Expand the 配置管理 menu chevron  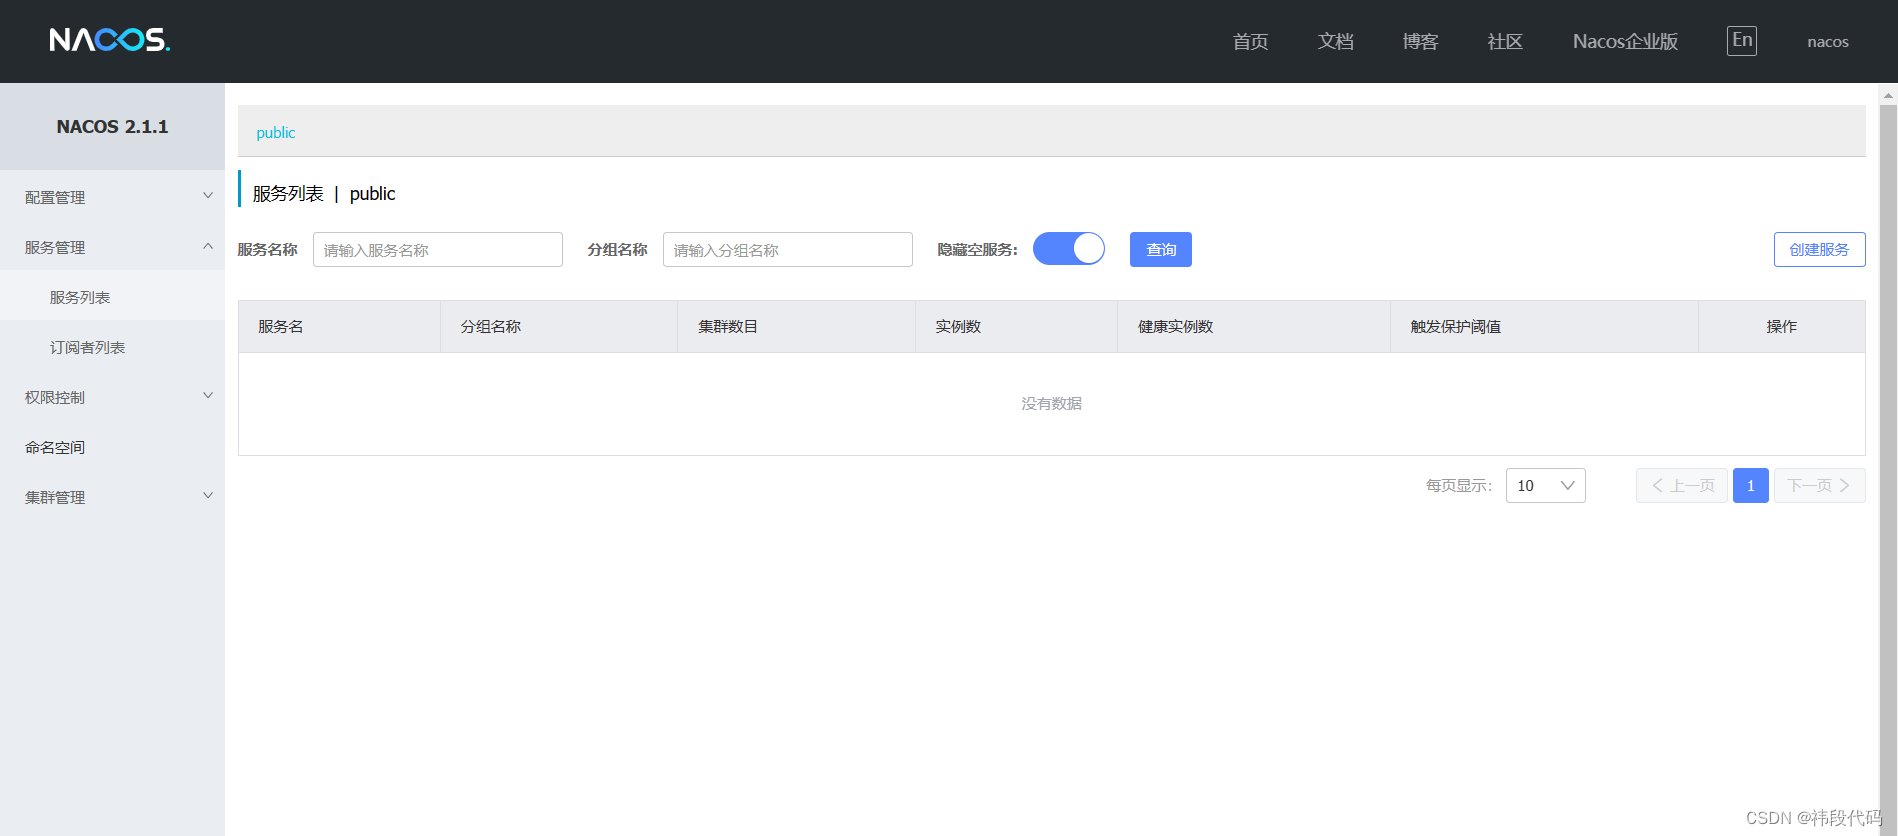[x=208, y=196]
